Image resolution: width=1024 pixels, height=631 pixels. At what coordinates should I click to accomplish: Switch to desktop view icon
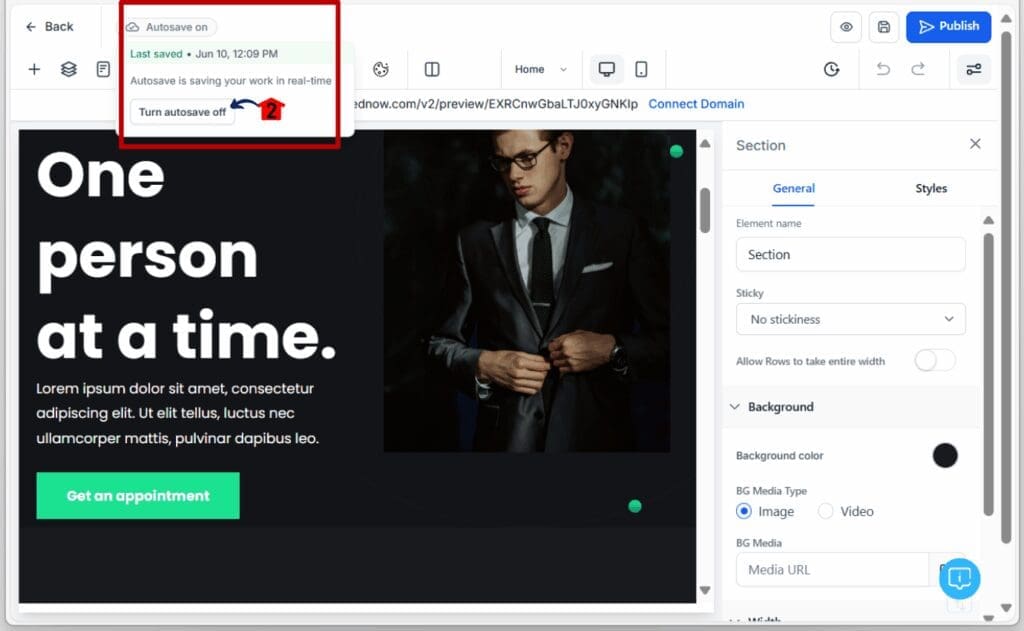607,69
